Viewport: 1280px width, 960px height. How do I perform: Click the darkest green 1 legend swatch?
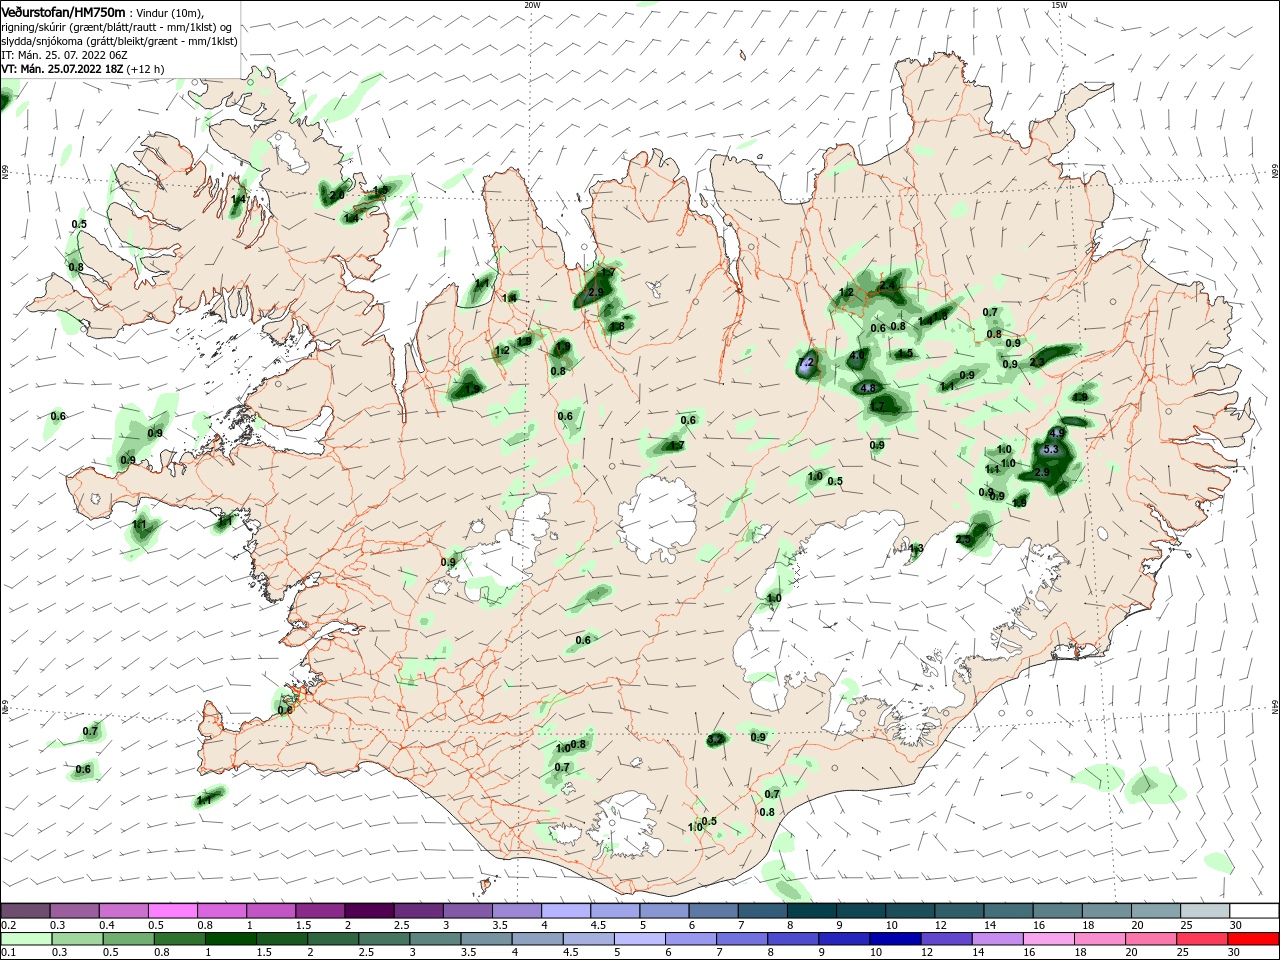point(230,939)
